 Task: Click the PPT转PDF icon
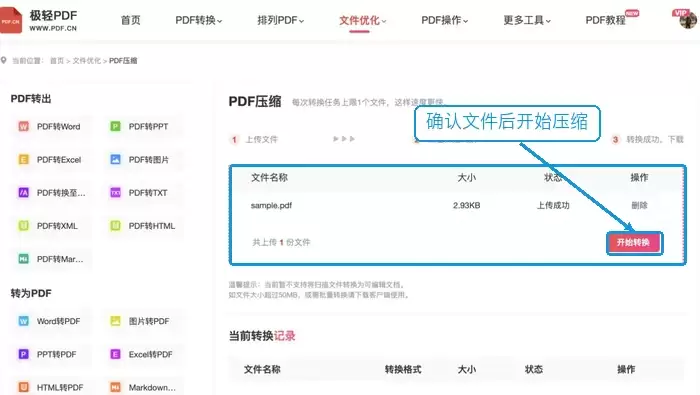tap(24, 354)
